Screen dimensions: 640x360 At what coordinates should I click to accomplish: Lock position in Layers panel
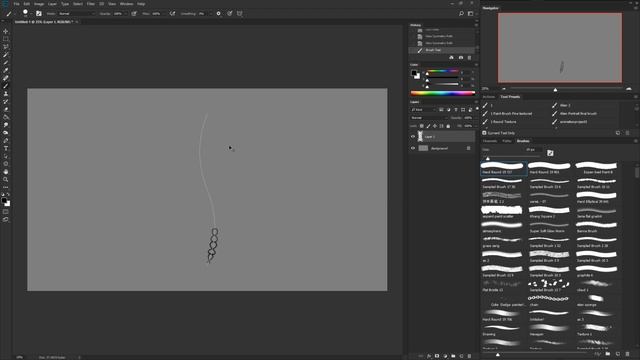click(435, 126)
